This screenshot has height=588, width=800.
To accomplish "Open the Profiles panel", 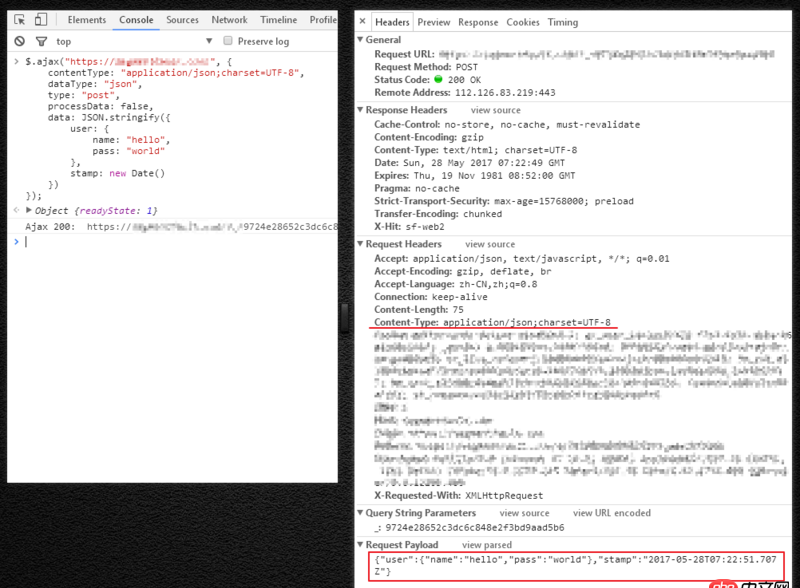I will pyautogui.click(x=322, y=19).
